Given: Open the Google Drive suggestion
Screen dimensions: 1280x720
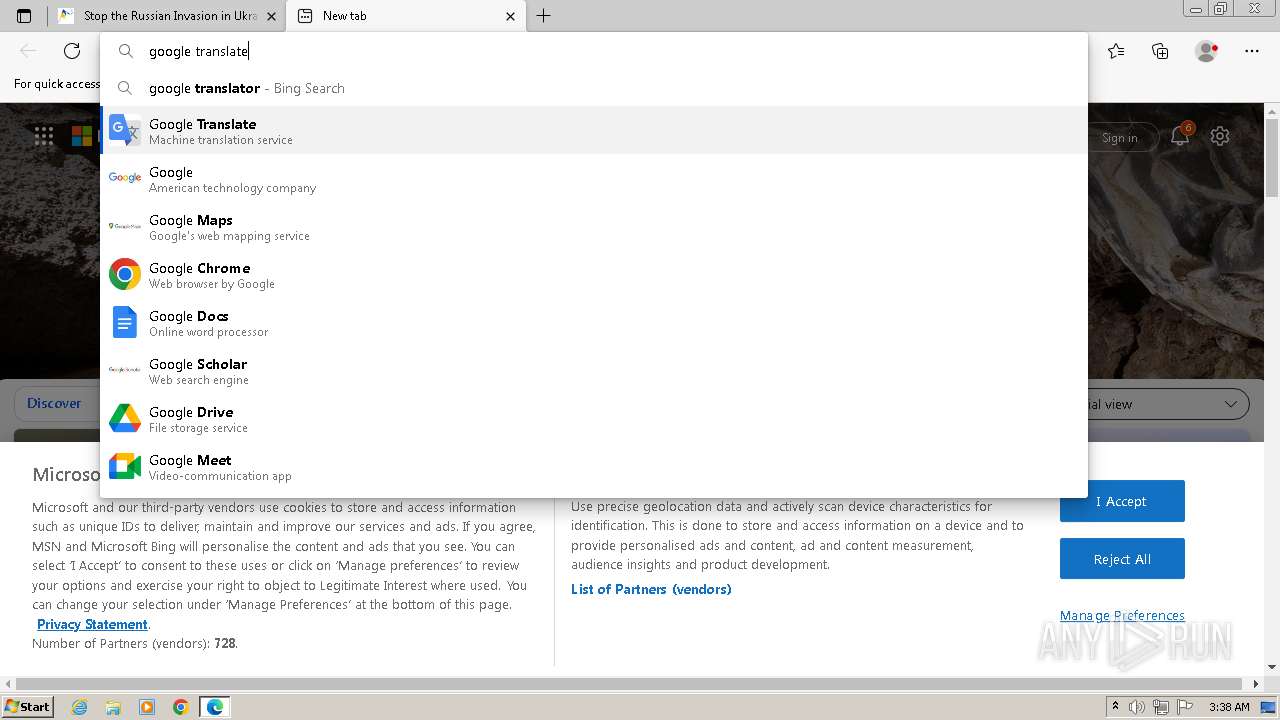Looking at the screenshot, I should click(x=594, y=418).
